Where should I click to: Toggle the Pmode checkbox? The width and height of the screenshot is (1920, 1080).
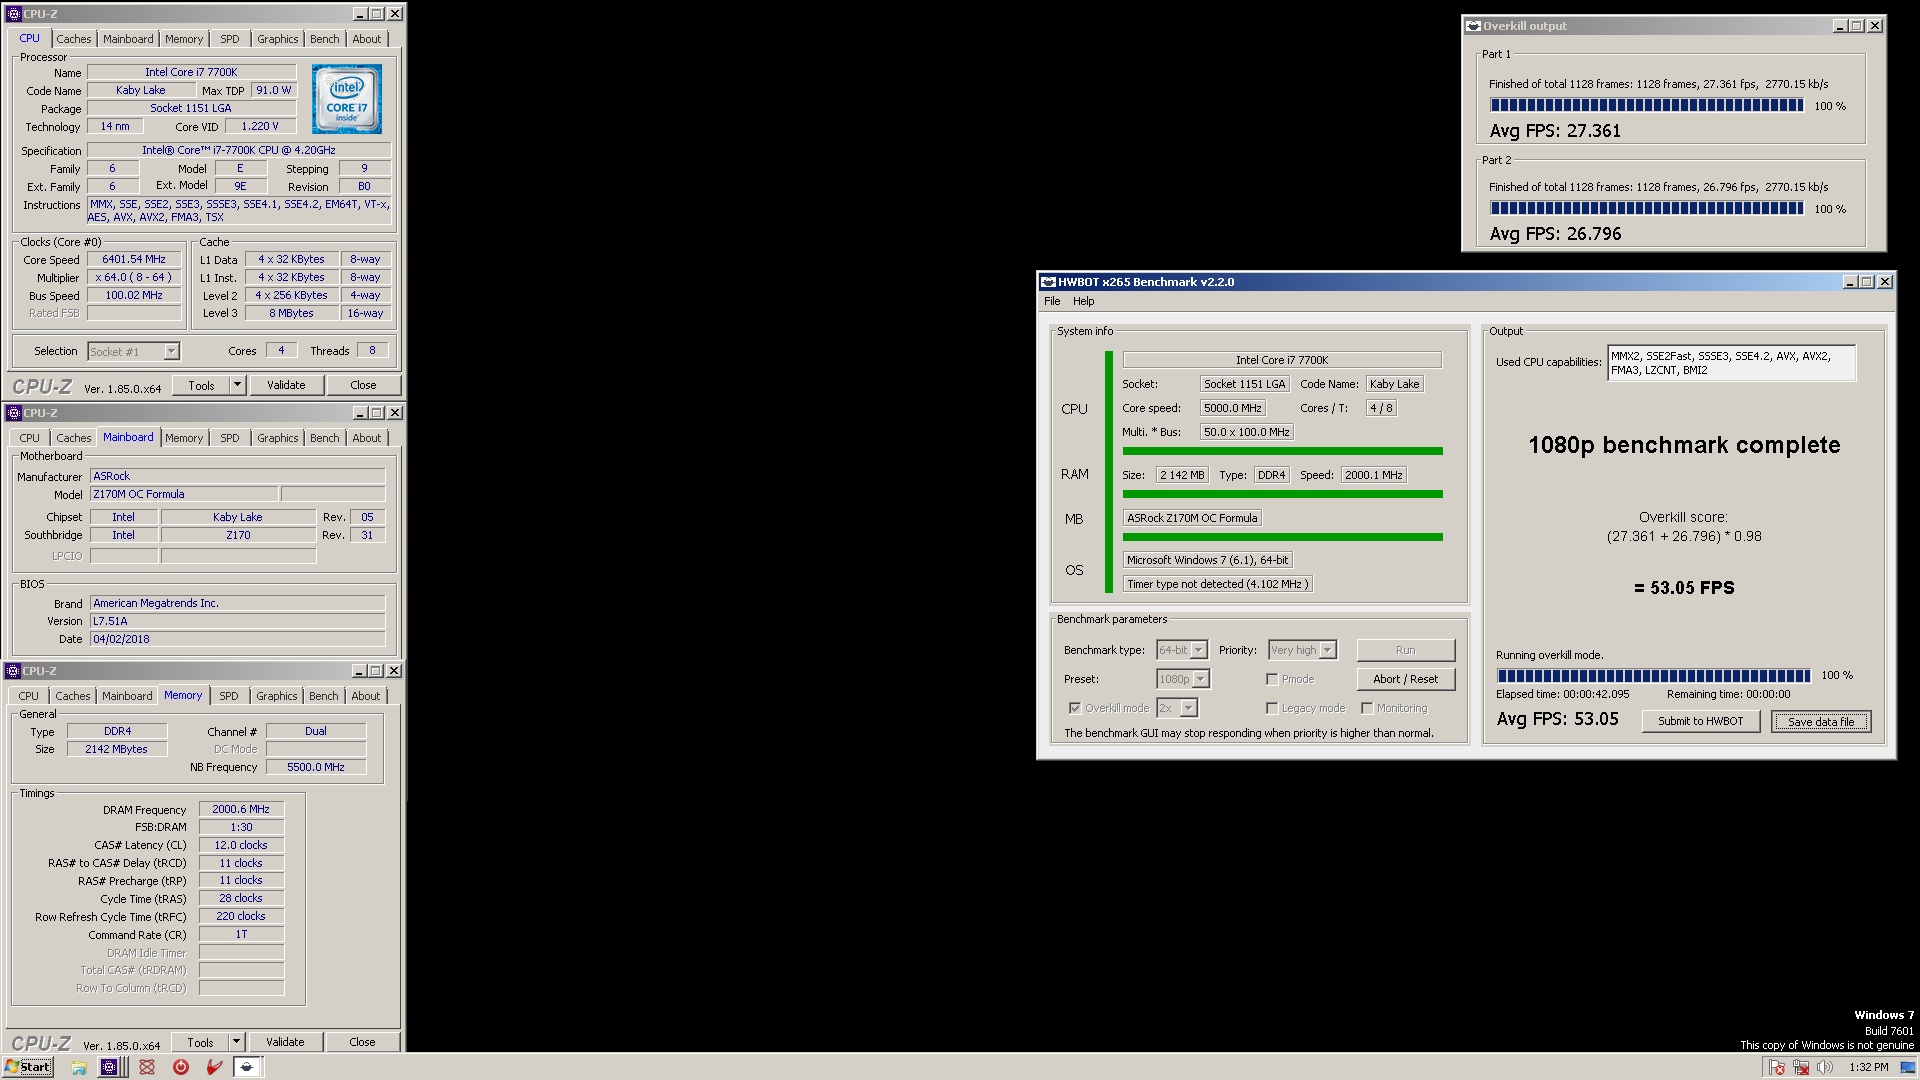[1272, 679]
